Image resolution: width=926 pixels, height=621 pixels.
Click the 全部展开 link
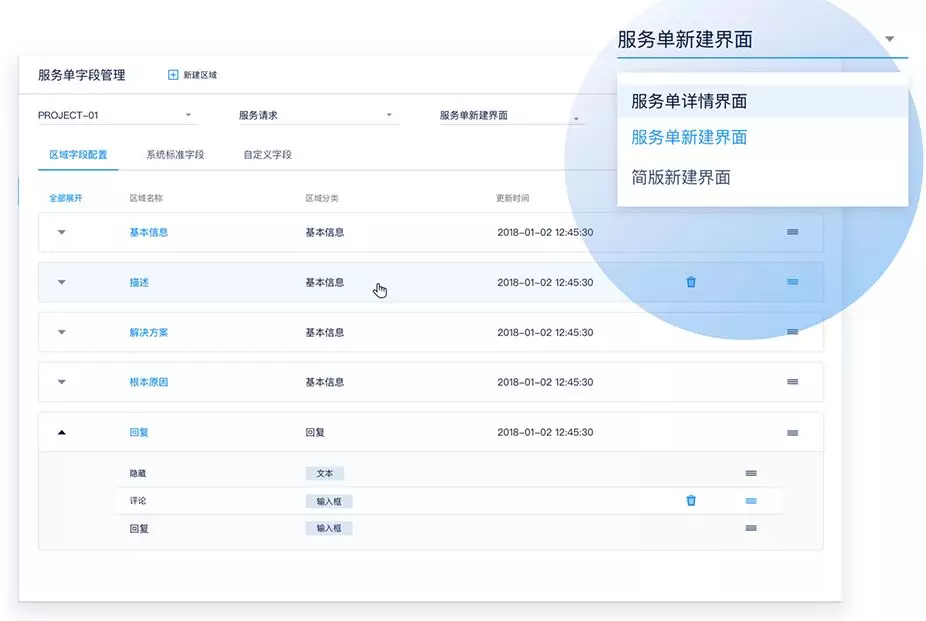tap(66, 198)
